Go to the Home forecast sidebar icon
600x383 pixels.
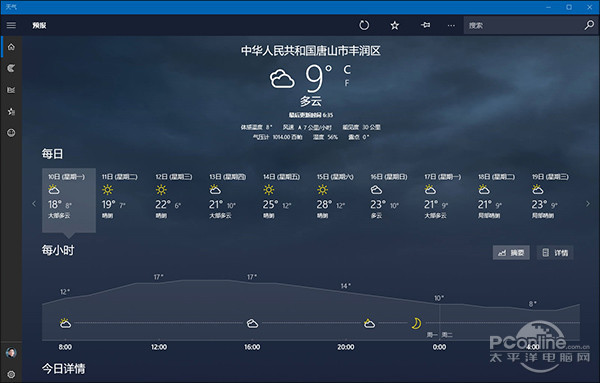pos(11,47)
